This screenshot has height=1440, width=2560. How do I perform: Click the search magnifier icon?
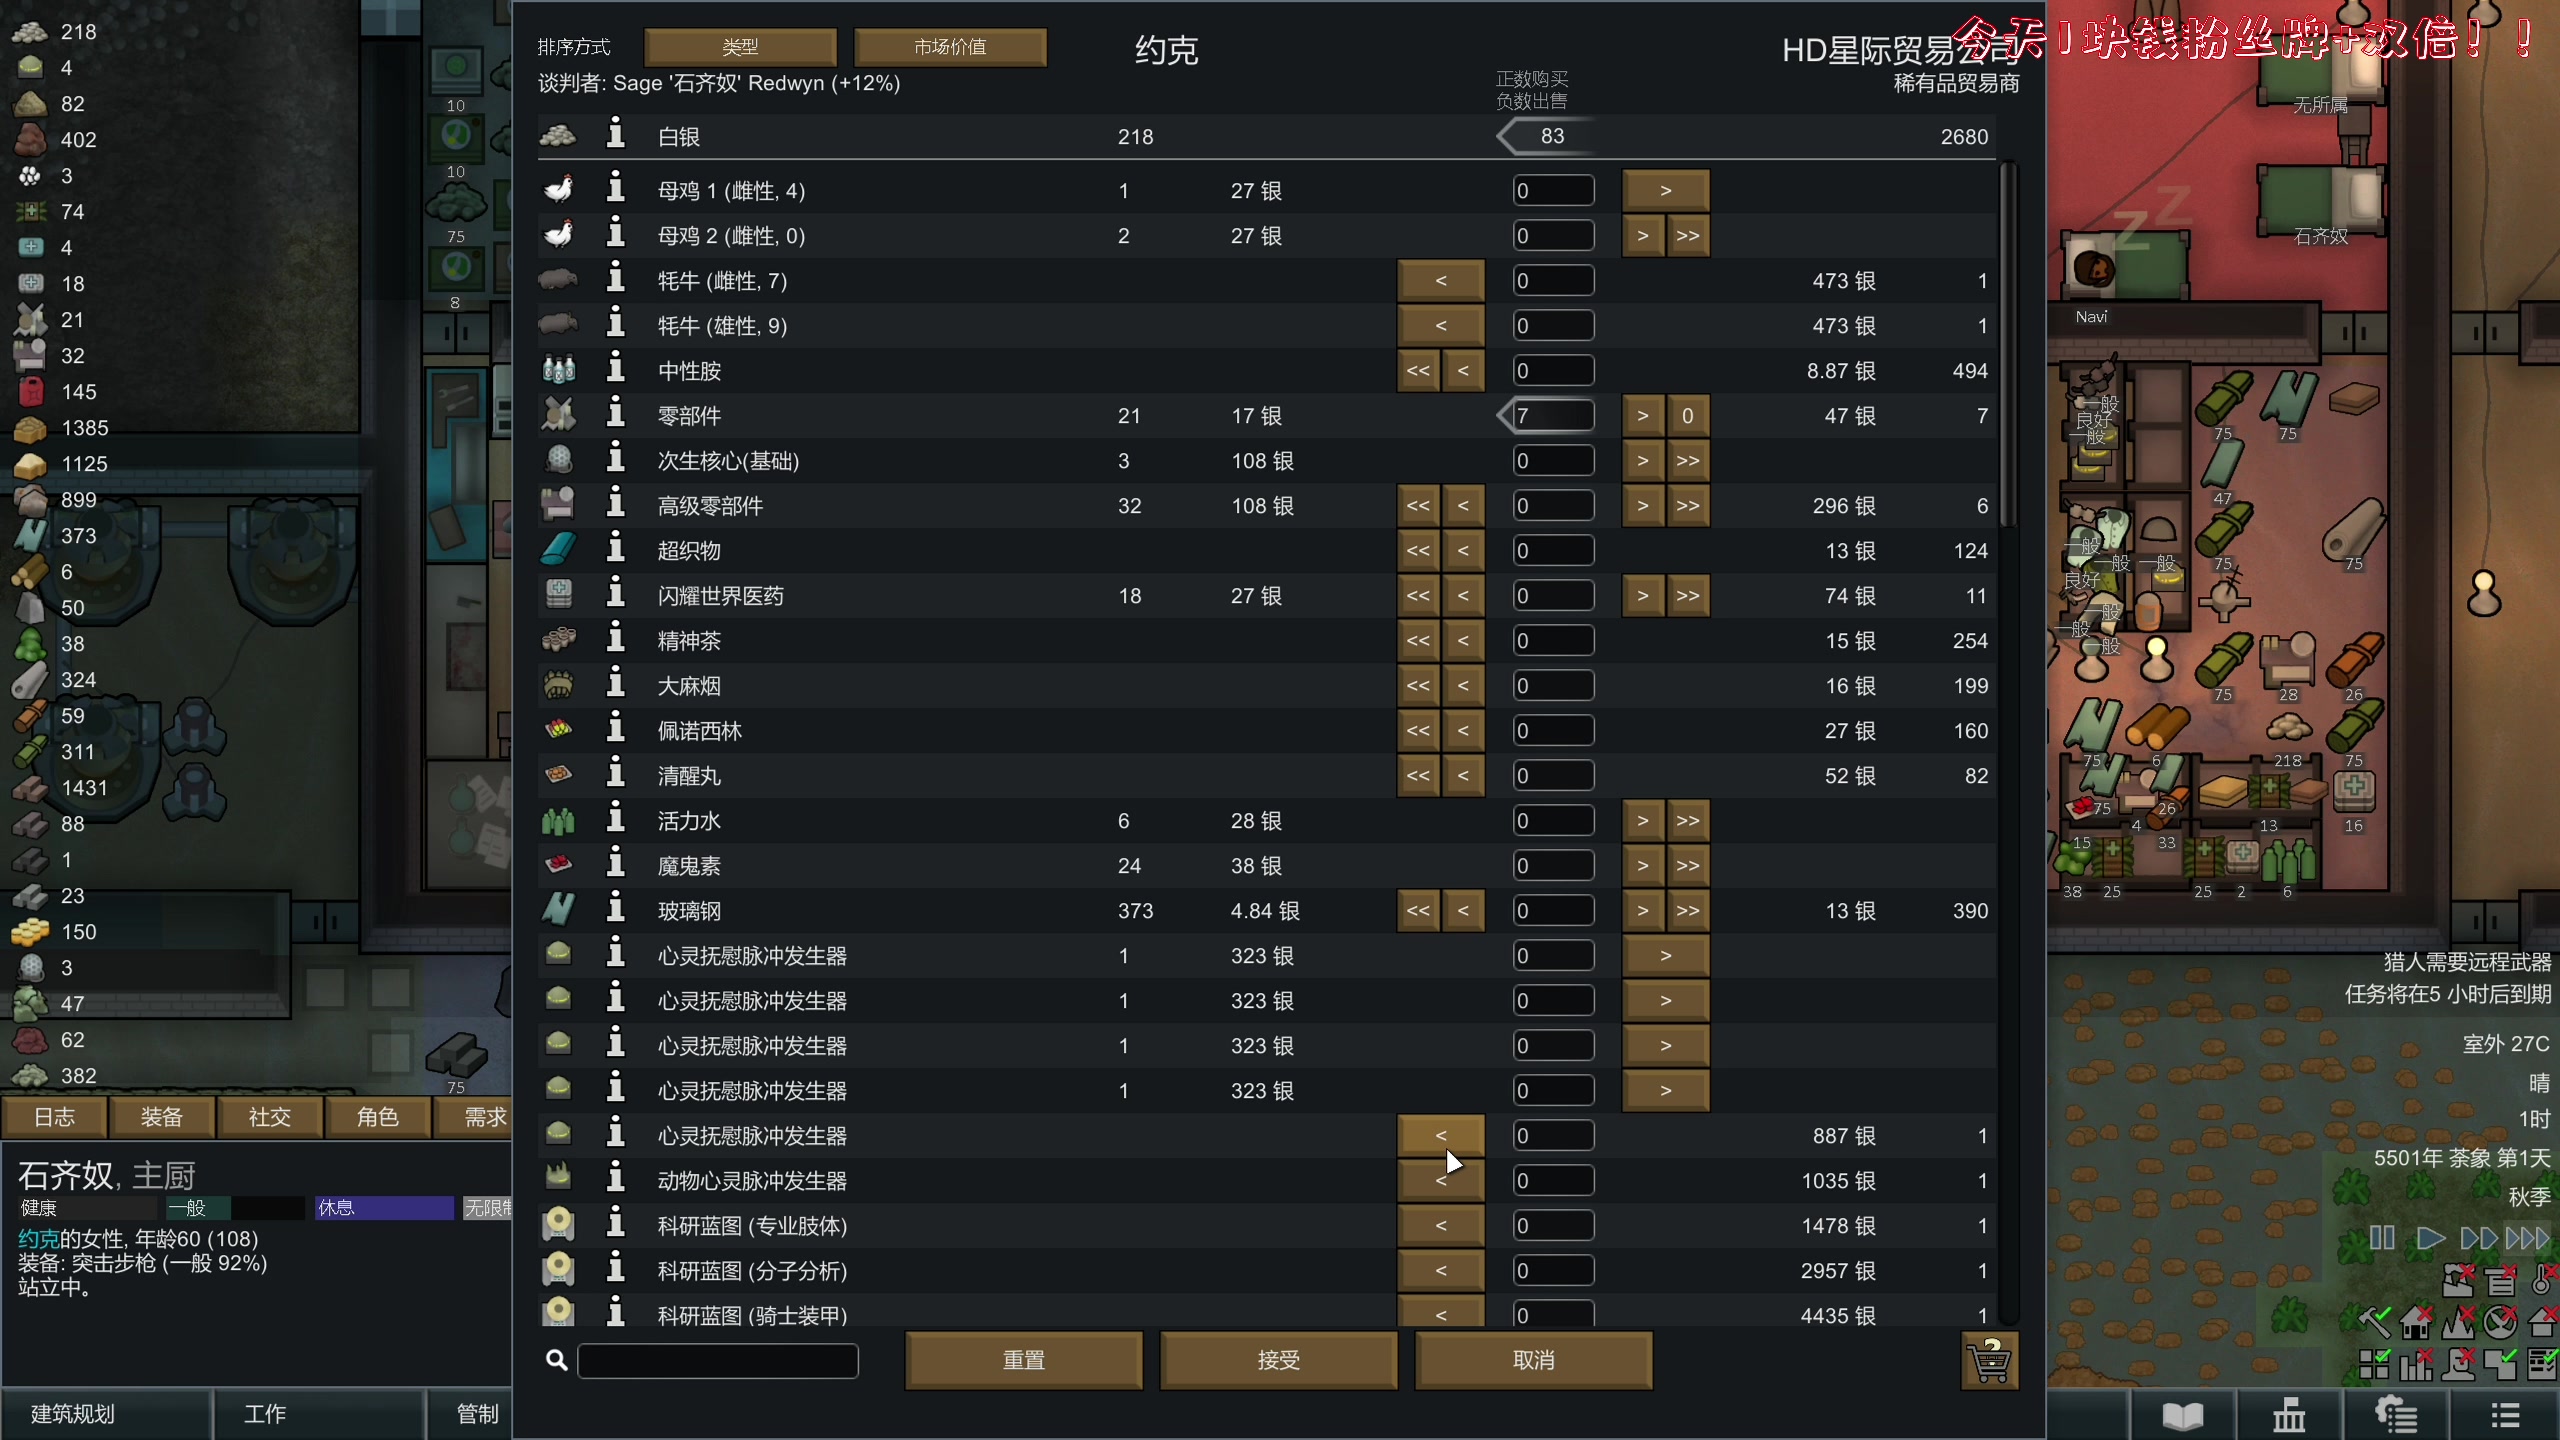557,1360
